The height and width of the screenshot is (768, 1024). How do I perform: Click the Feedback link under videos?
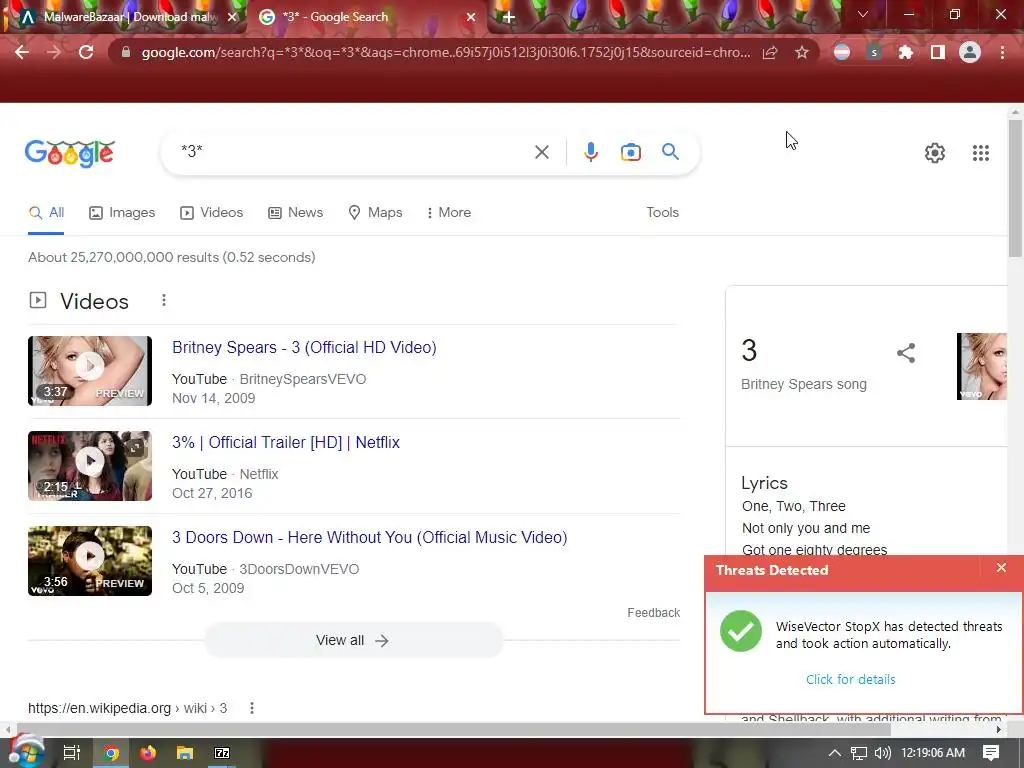(x=654, y=613)
